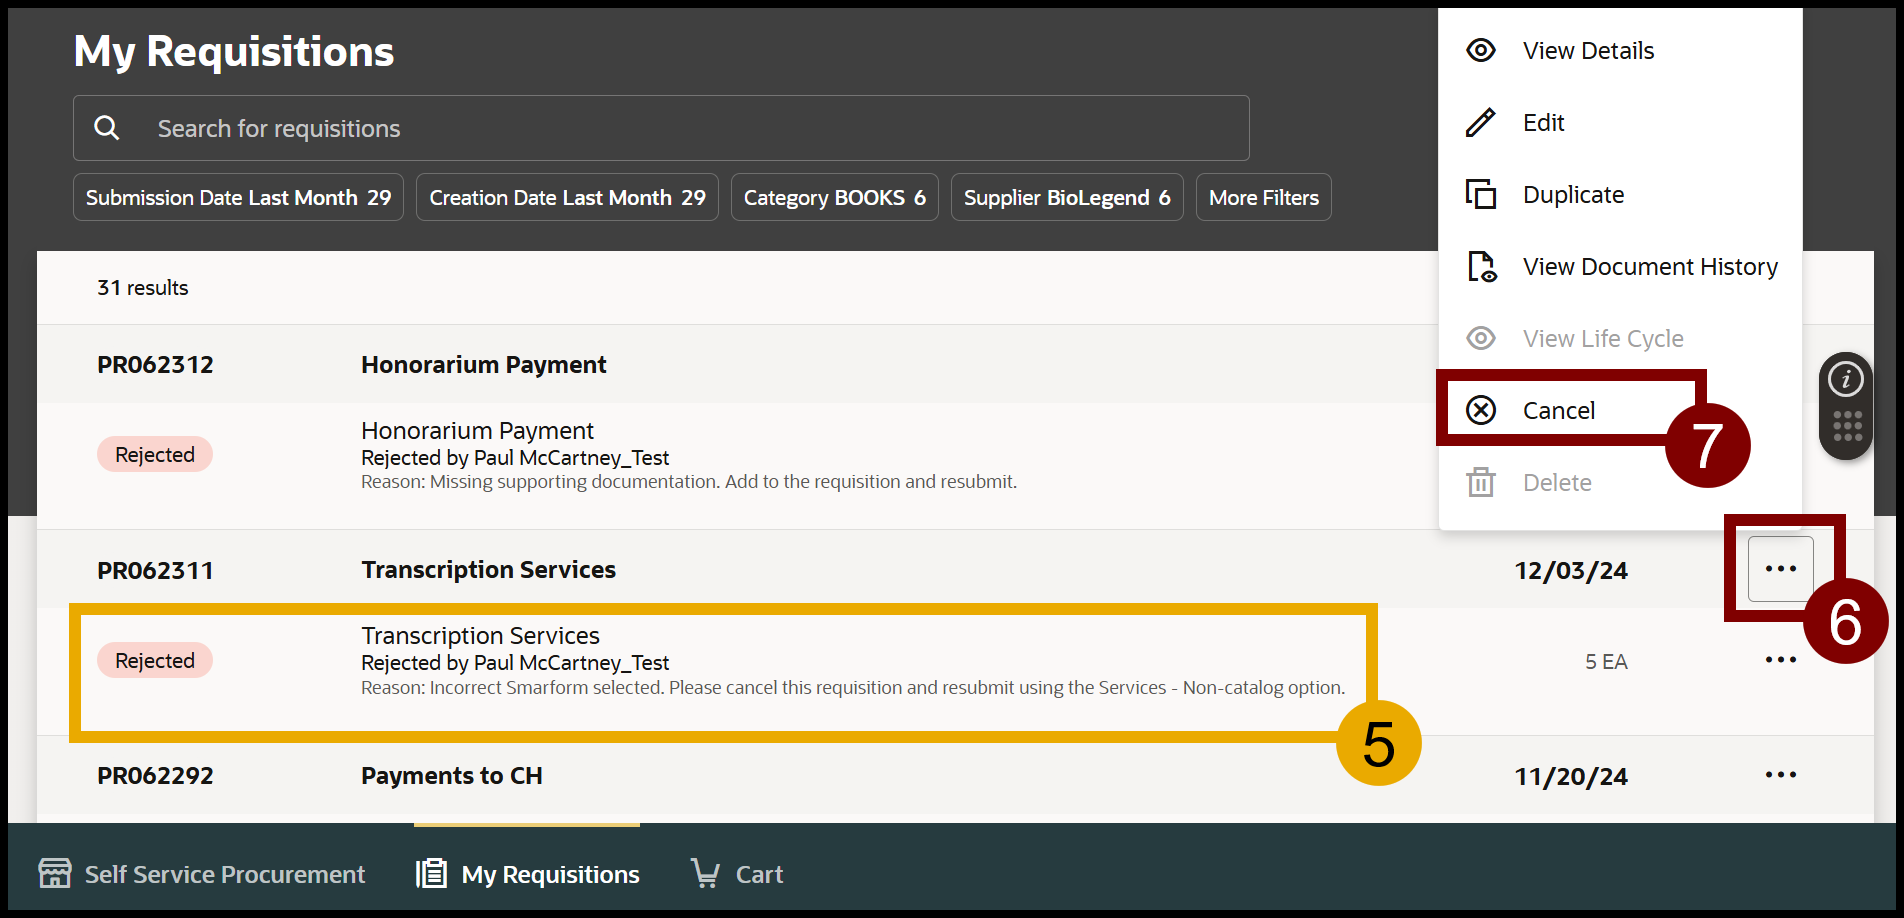The image size is (1904, 918).
Task: Open actions menu for Payments to CH
Action: (x=1780, y=775)
